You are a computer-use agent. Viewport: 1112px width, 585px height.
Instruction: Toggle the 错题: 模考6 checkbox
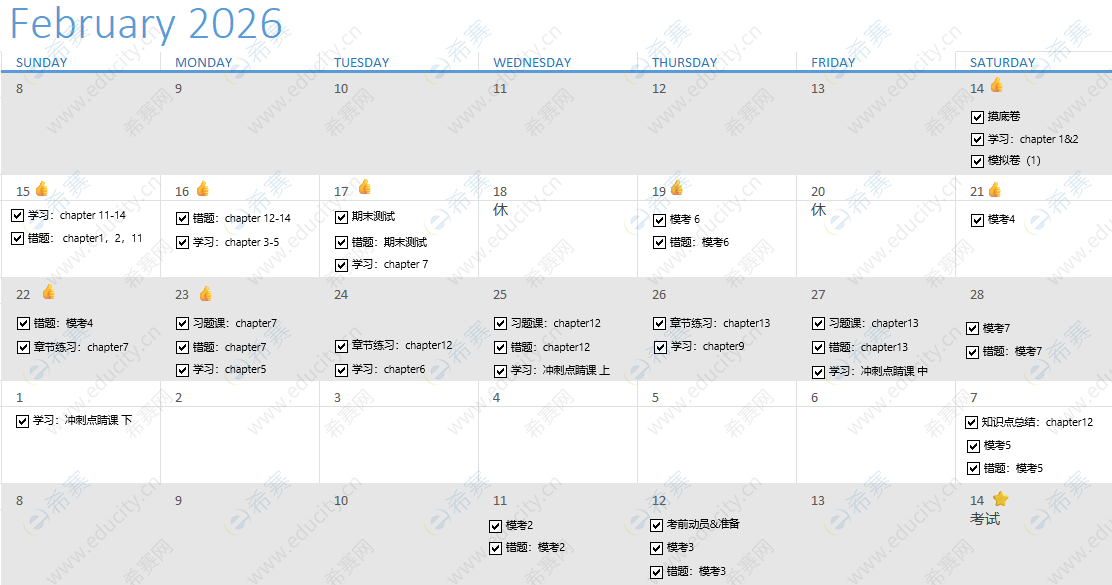(660, 243)
